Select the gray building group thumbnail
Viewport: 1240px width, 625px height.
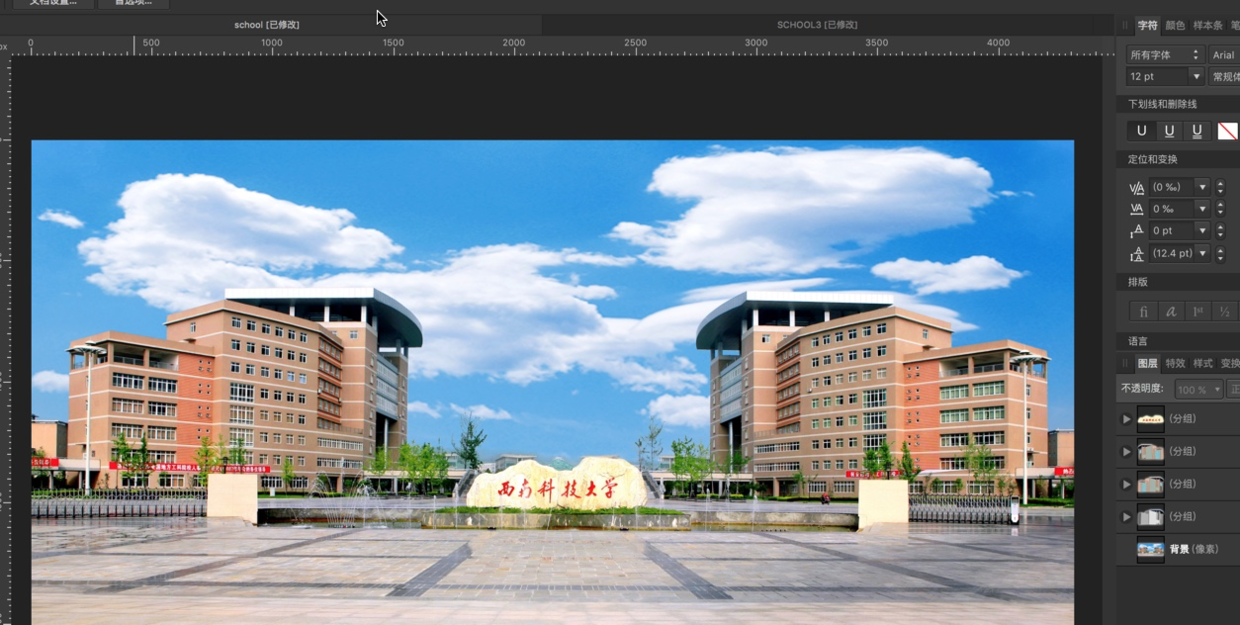[1151, 517]
